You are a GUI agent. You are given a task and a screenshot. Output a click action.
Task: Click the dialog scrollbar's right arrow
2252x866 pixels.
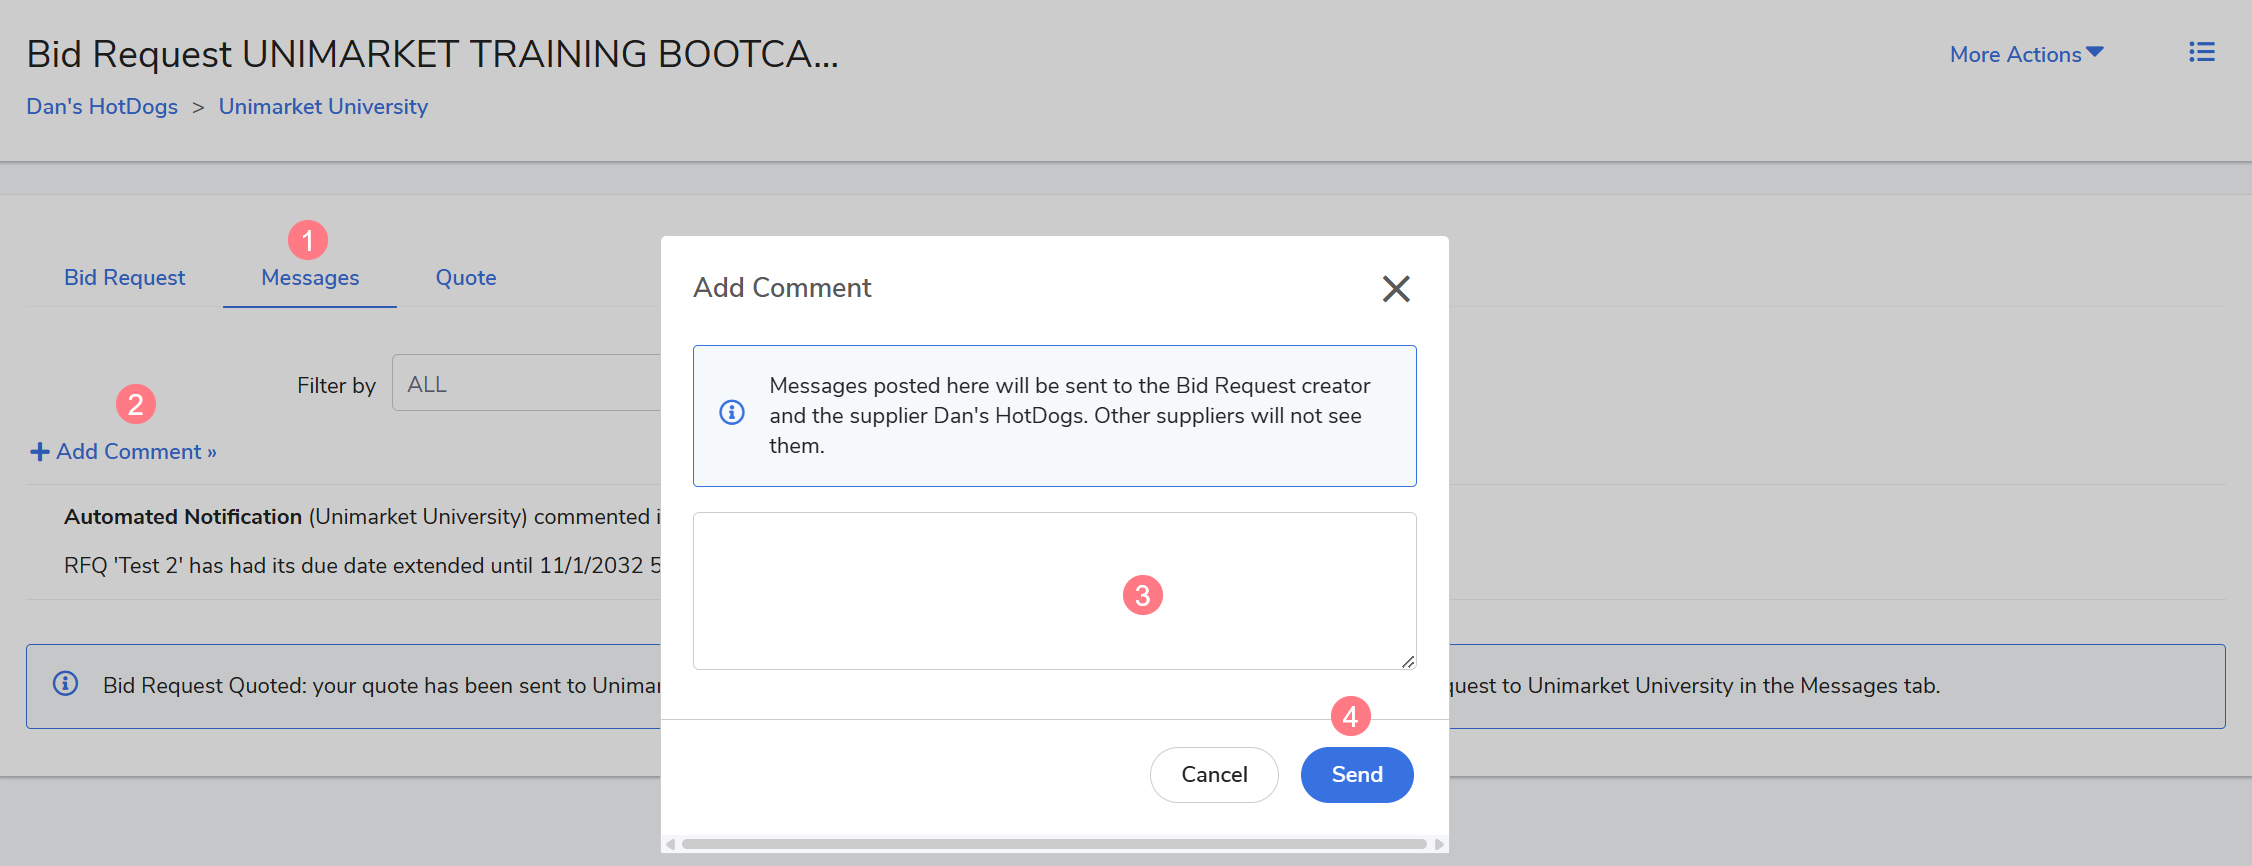(x=1439, y=844)
